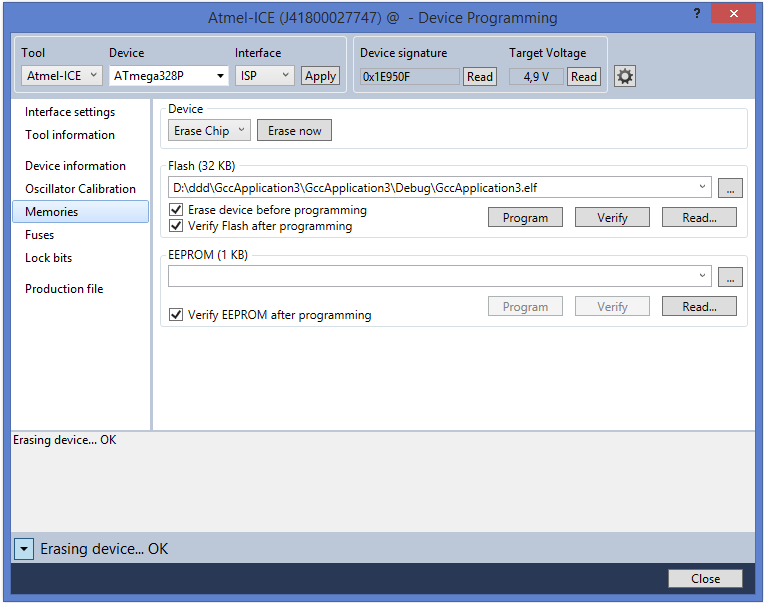Expand the status message arrow button
The image size is (764, 603).
click(23, 549)
